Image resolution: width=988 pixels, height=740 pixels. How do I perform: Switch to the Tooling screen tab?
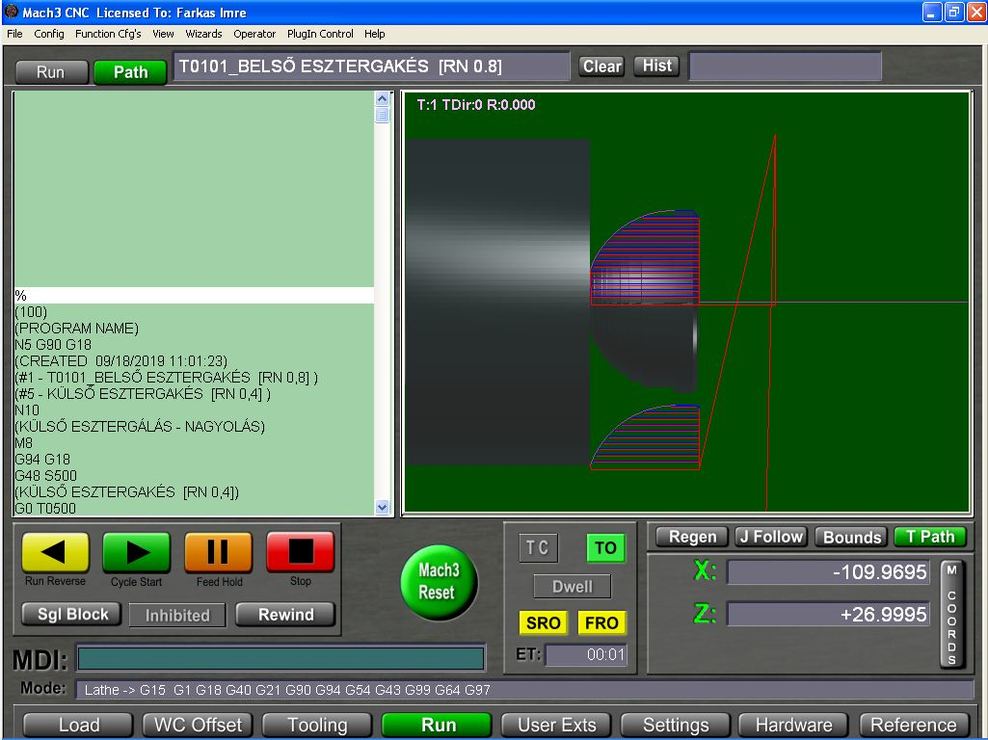tap(317, 725)
